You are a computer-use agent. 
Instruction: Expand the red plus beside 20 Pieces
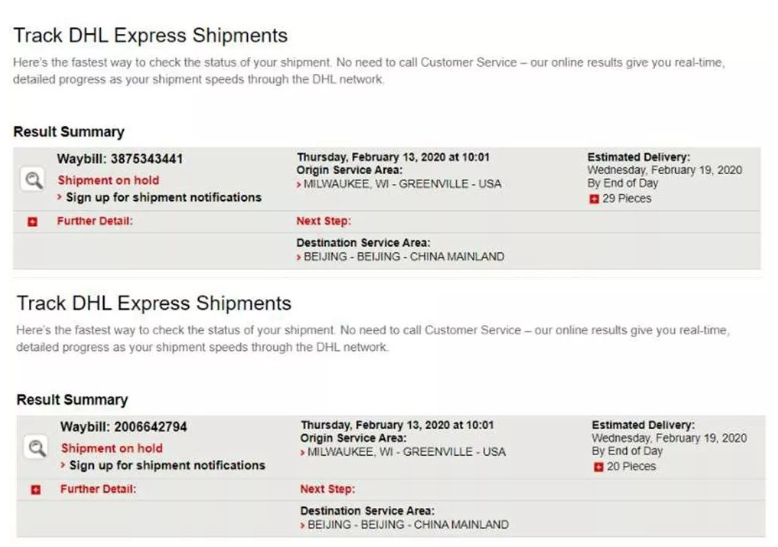click(598, 467)
